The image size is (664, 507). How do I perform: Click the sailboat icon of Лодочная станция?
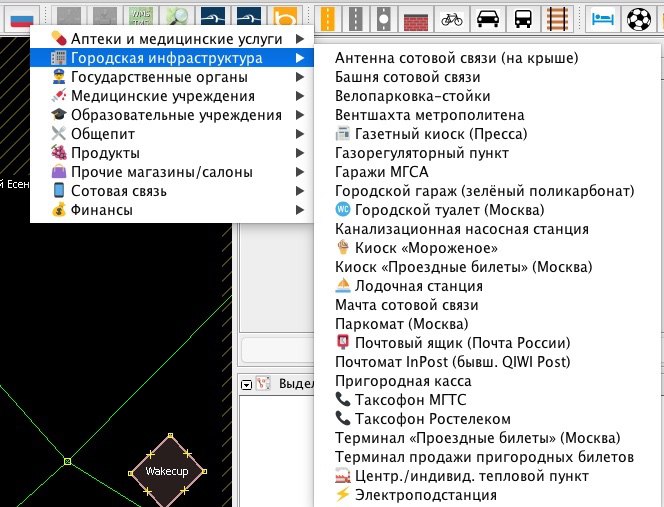coord(343,285)
